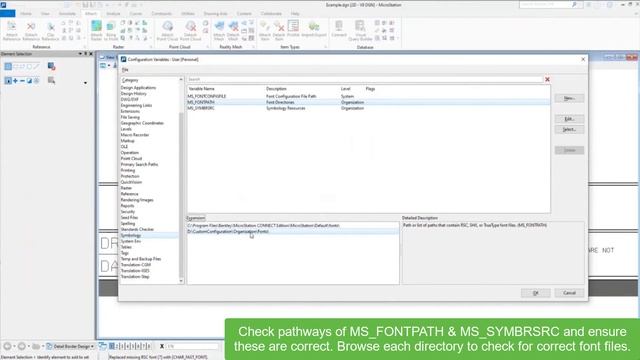Select the Point Cloud category
This screenshot has height=360, width=640.
click(x=131, y=158)
